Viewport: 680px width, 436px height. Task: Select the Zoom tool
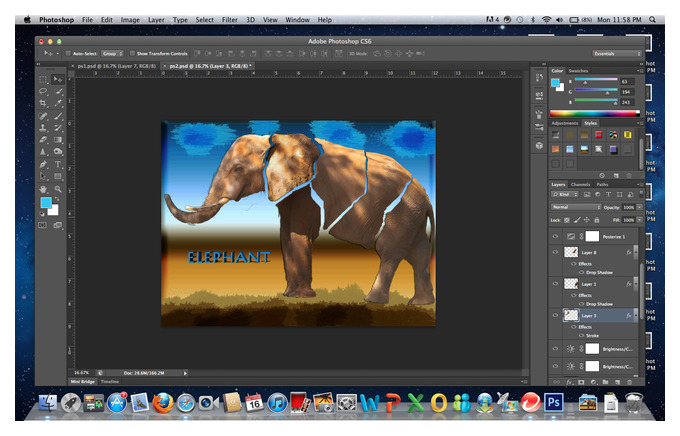click(58, 189)
